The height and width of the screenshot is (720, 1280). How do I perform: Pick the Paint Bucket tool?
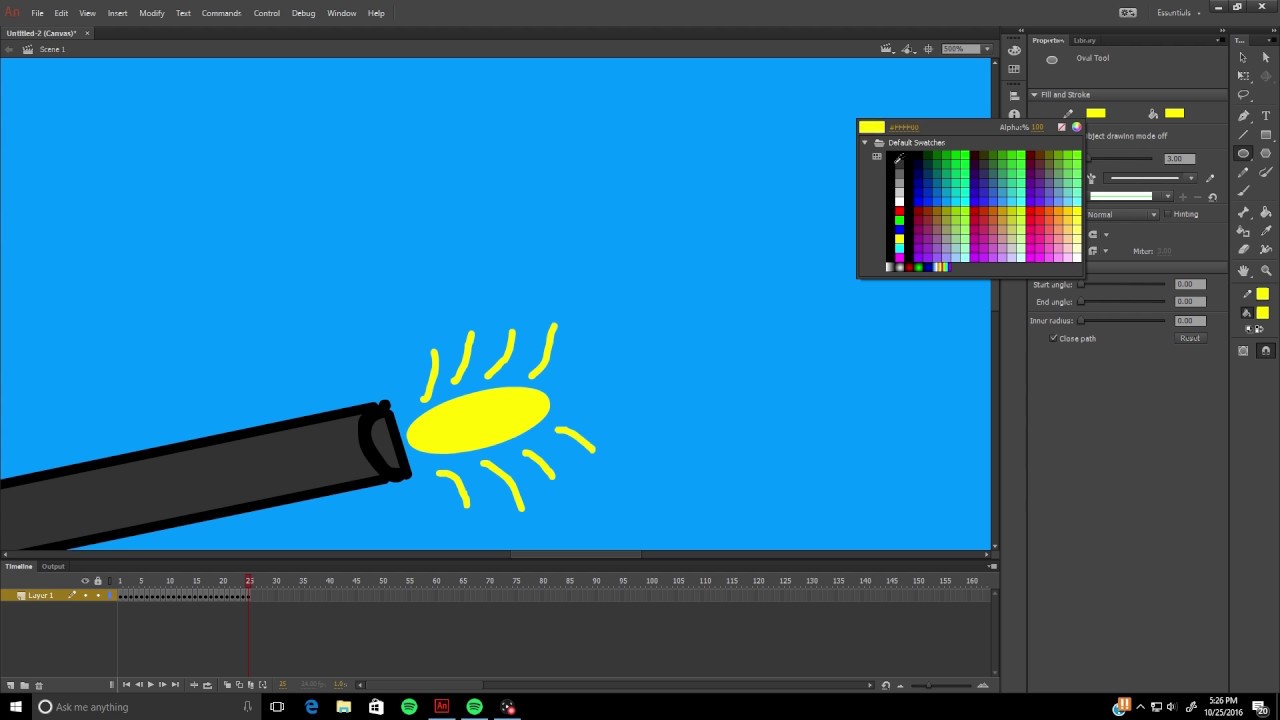tap(1266, 212)
